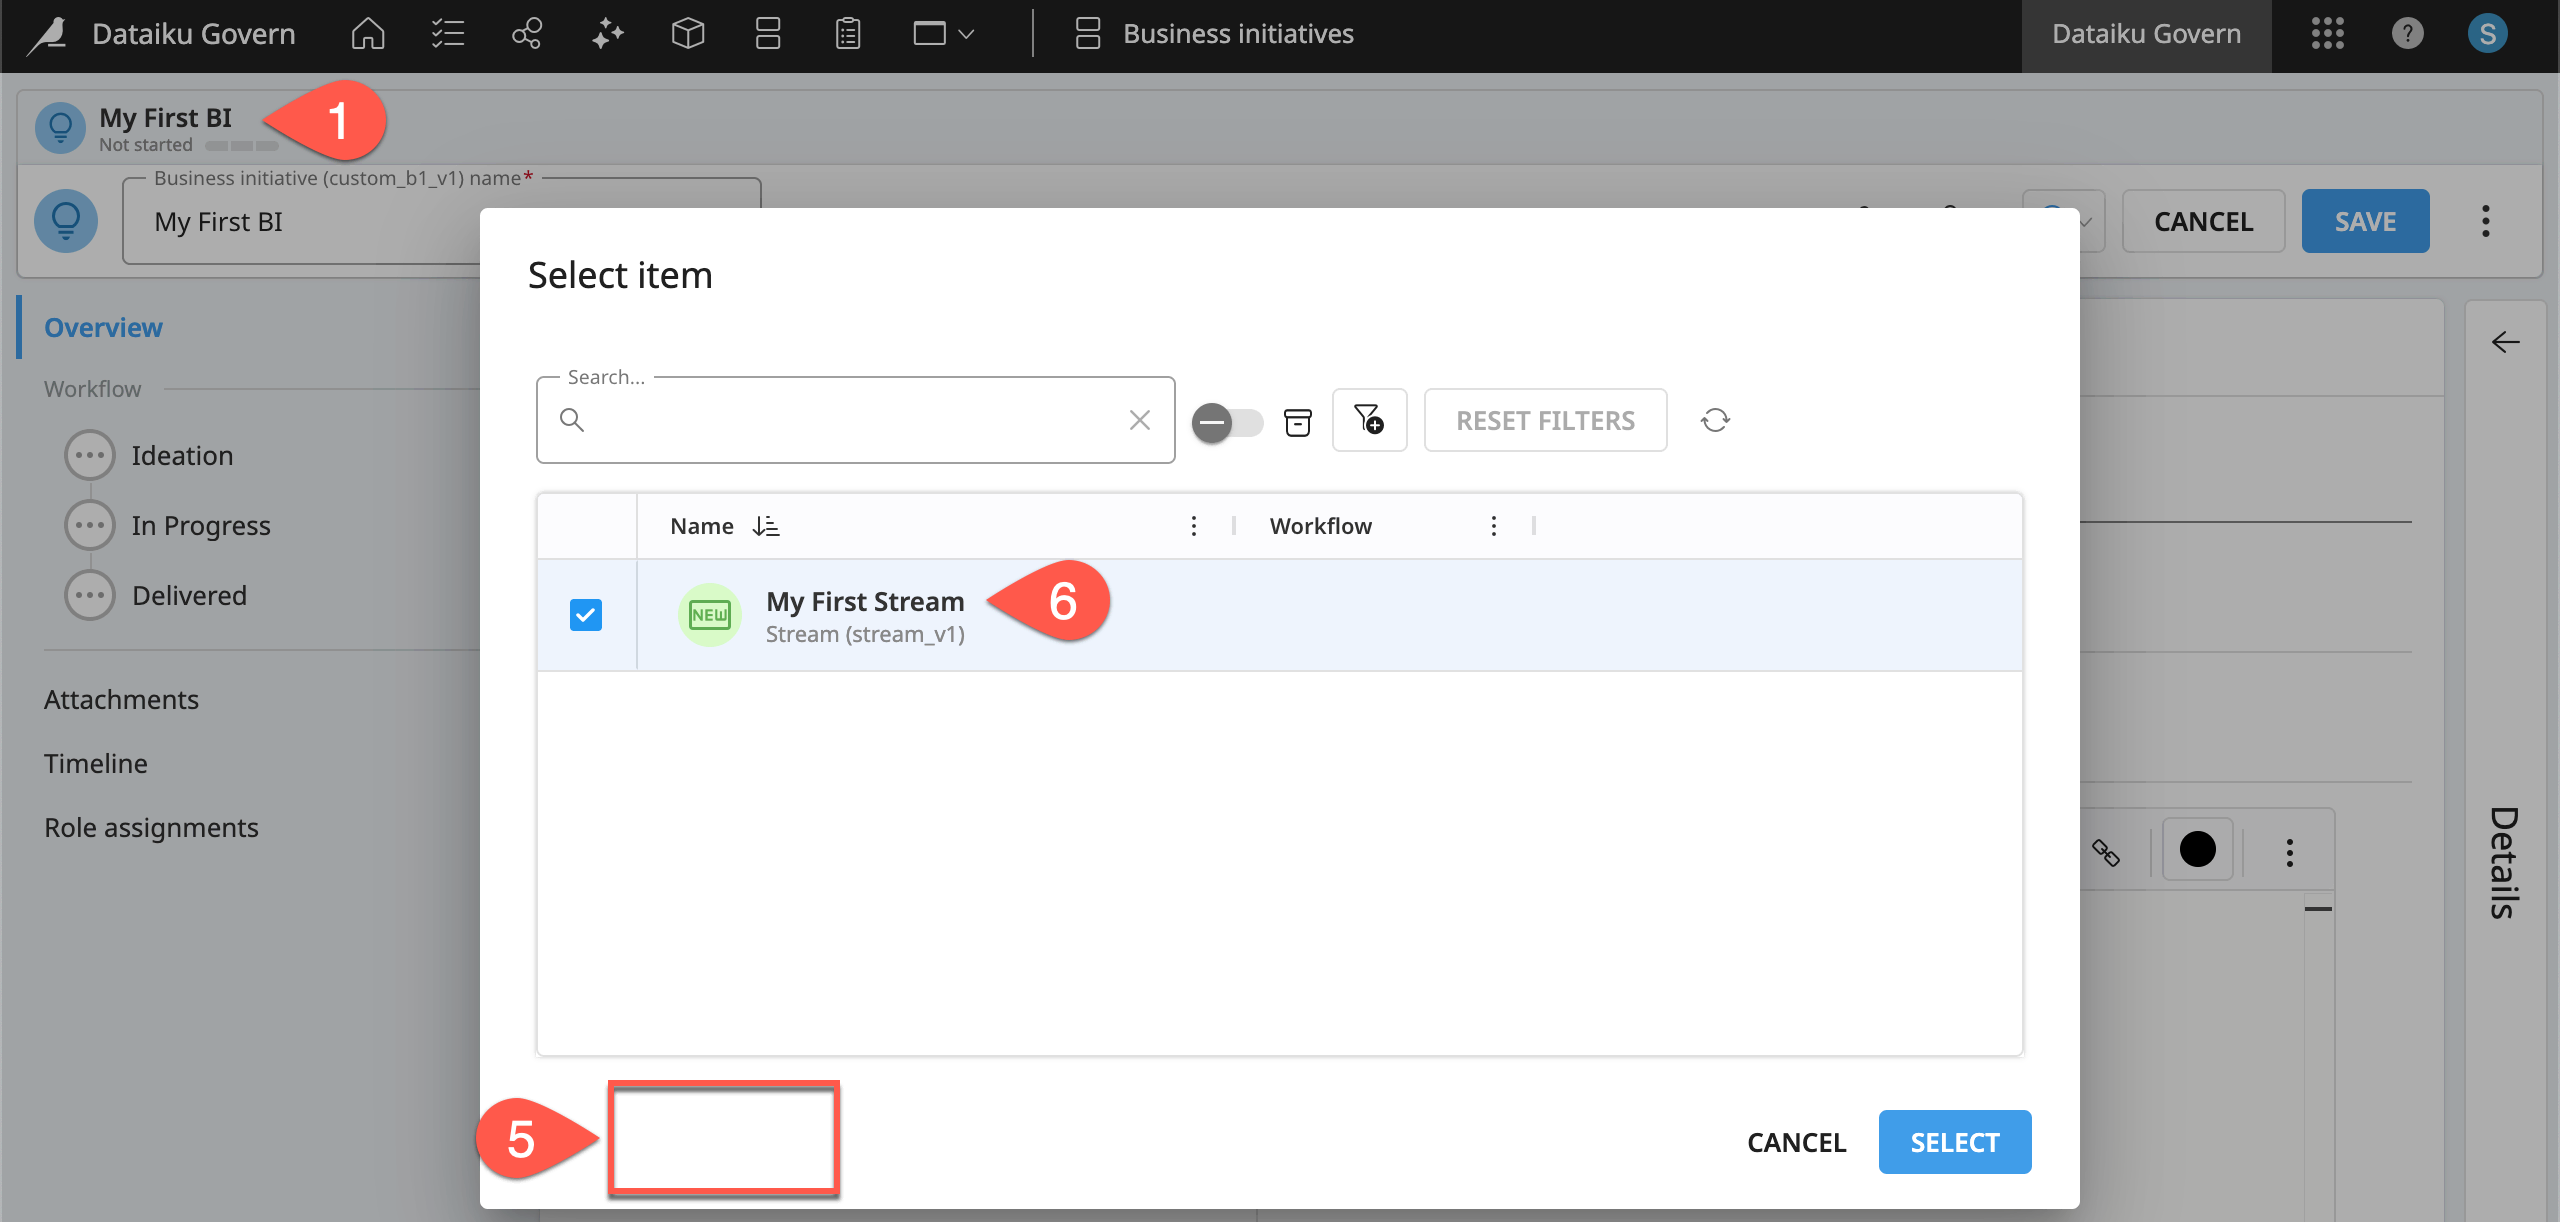Screen dimensions: 2560x1222
Task: Dismiss the dialog using CANCEL
Action: [x=1795, y=1141]
